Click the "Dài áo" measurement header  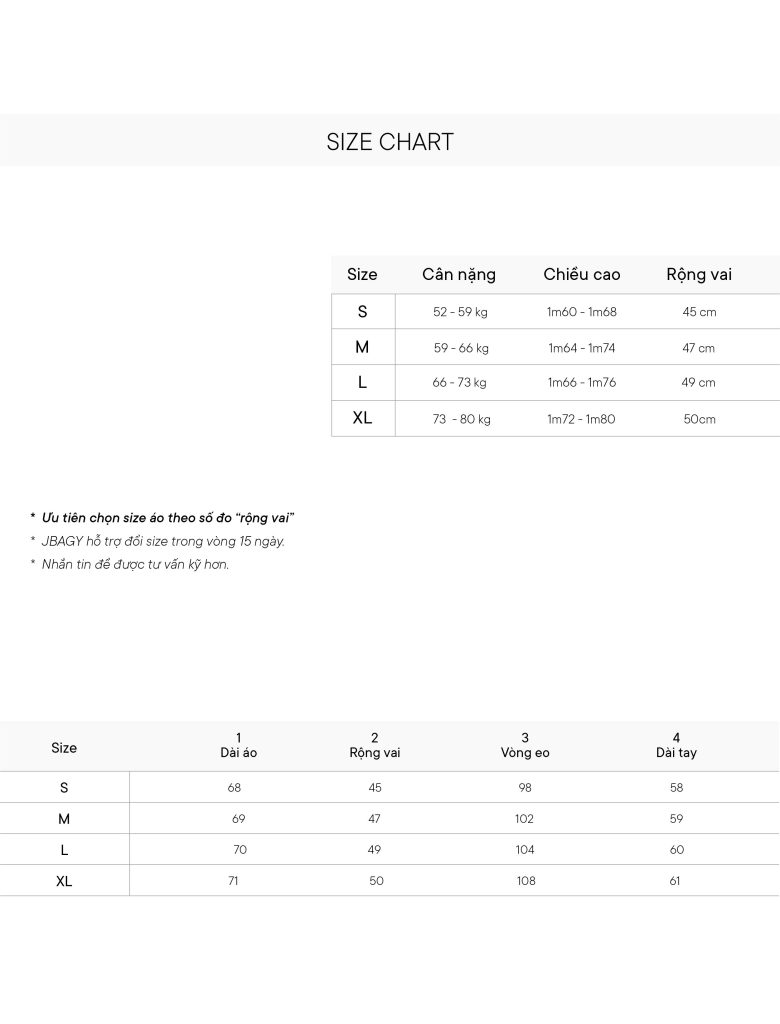(239, 752)
